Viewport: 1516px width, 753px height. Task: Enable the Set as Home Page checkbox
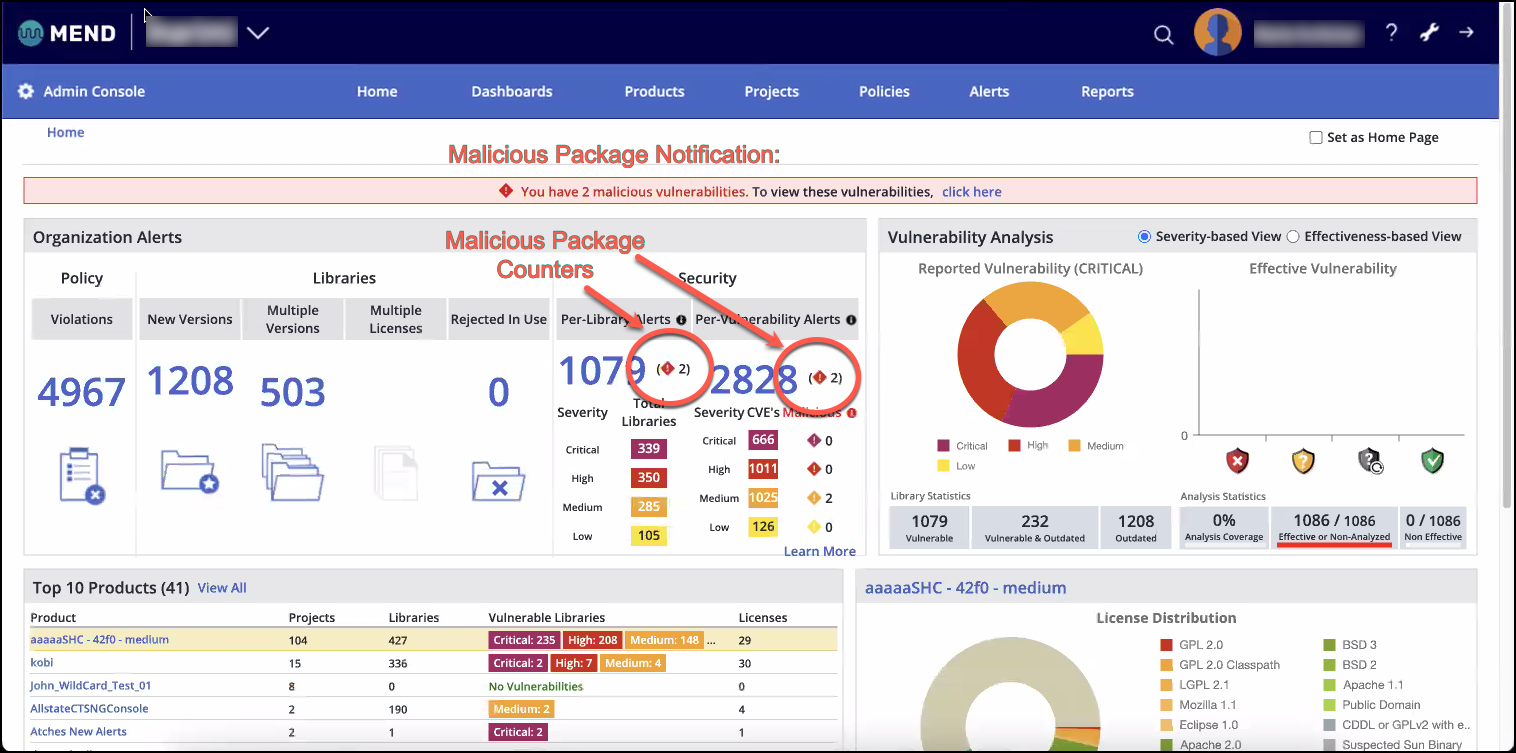[x=1316, y=138]
